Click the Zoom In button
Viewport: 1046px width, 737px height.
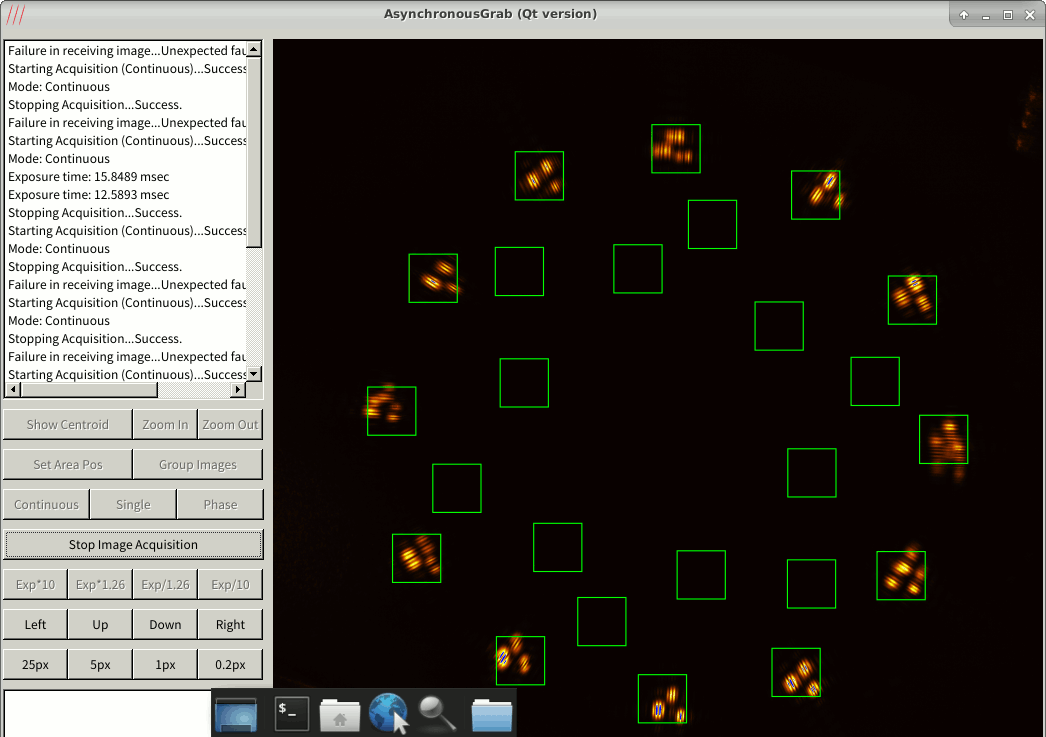165,424
